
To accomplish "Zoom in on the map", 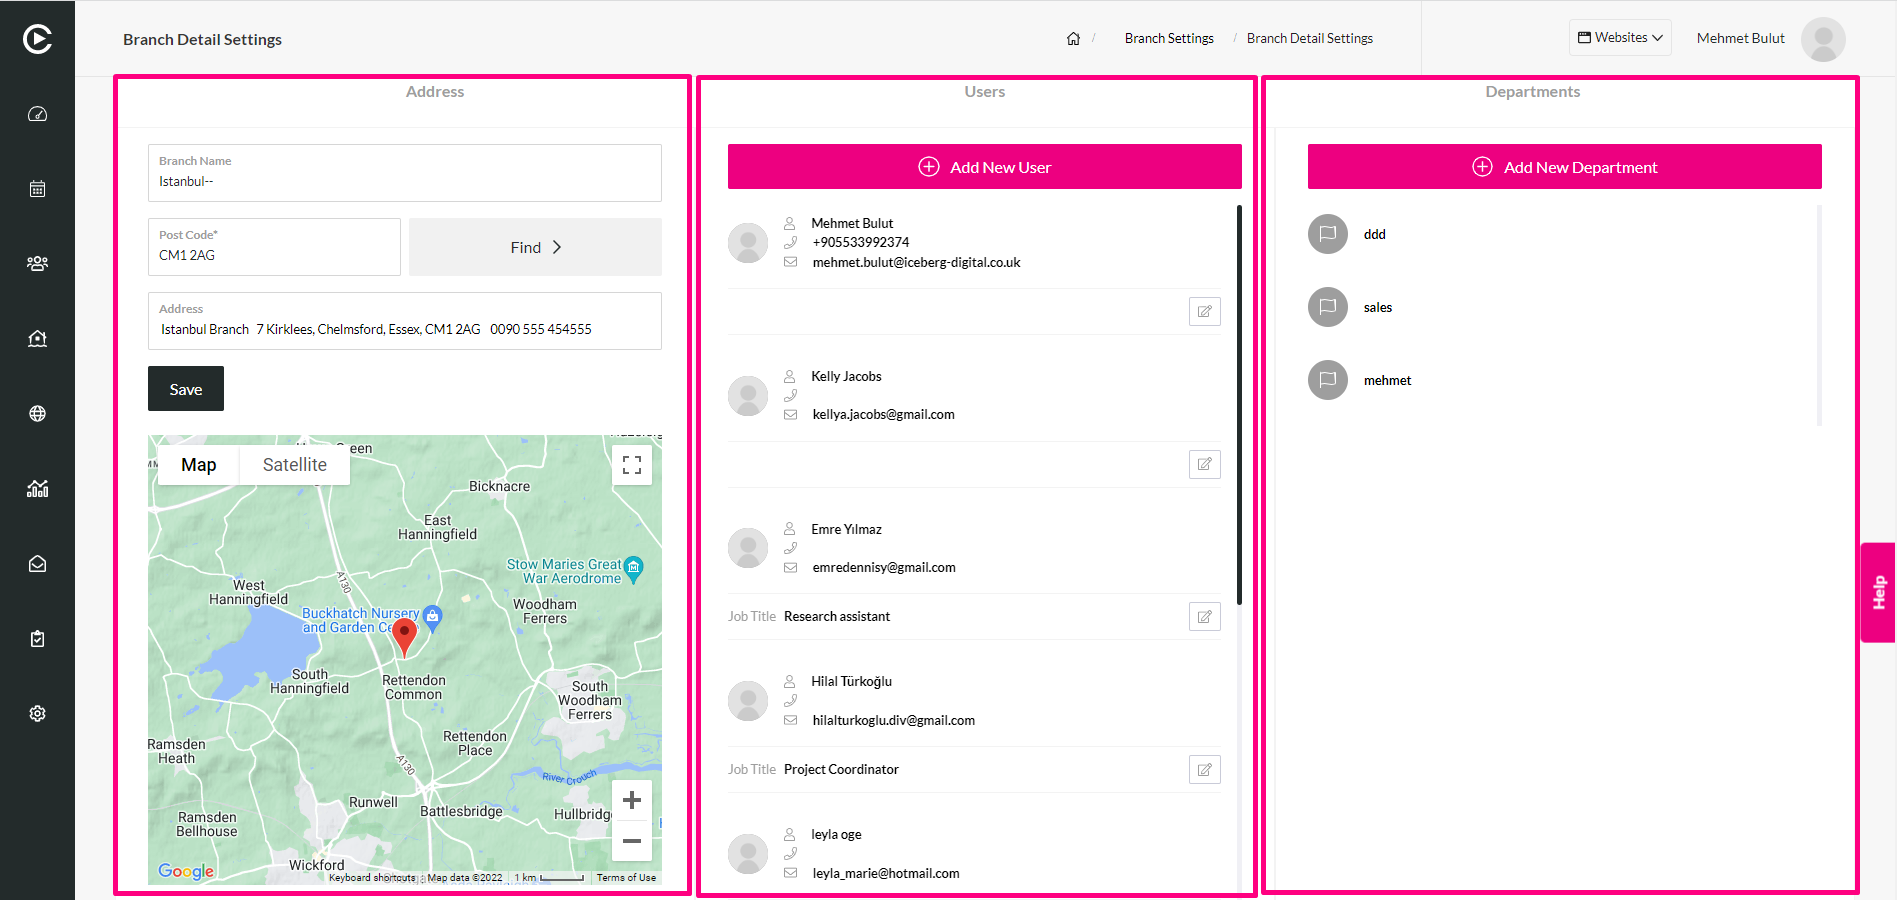I will tap(632, 800).
